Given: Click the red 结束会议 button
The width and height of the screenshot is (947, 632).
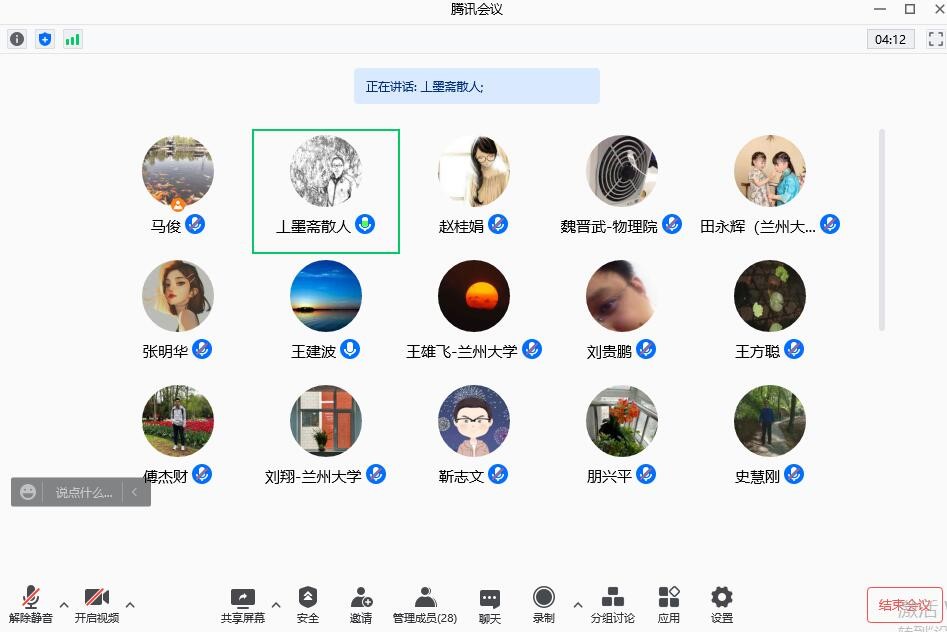Looking at the screenshot, I should [904, 605].
